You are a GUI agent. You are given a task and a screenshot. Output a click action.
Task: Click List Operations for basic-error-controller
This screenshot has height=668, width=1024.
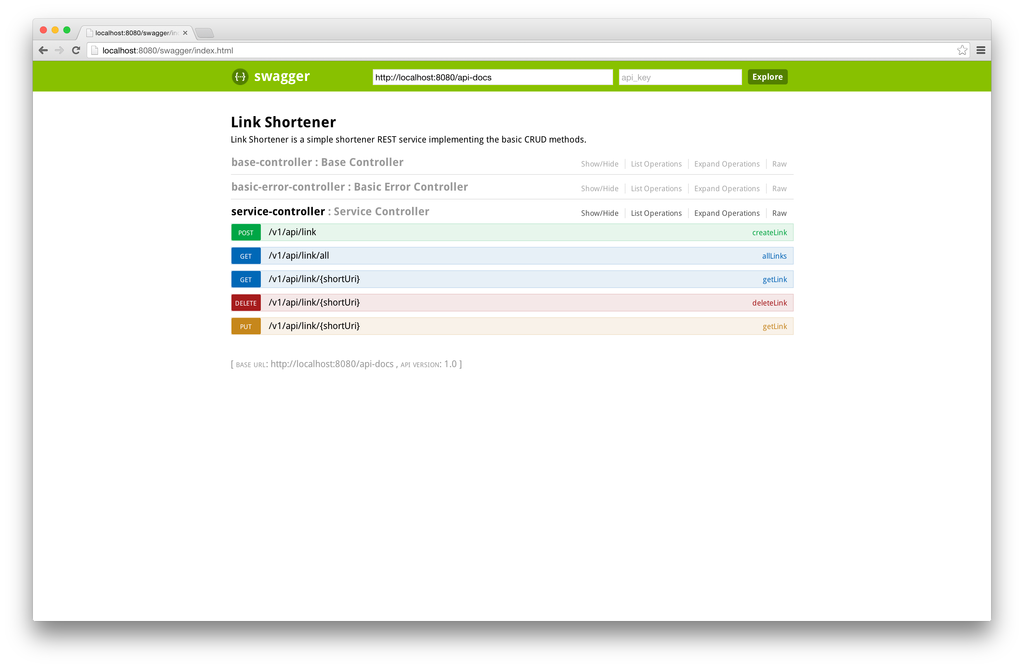(x=656, y=189)
